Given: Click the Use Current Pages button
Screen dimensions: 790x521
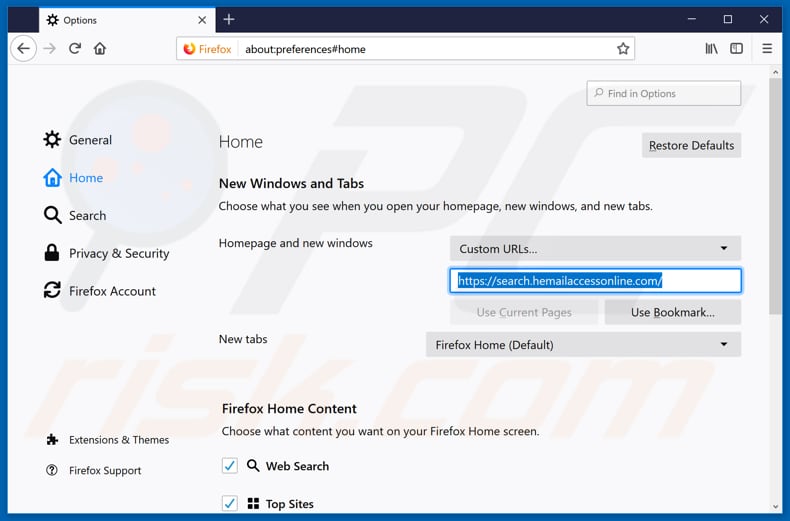Looking at the screenshot, I should 524,312.
